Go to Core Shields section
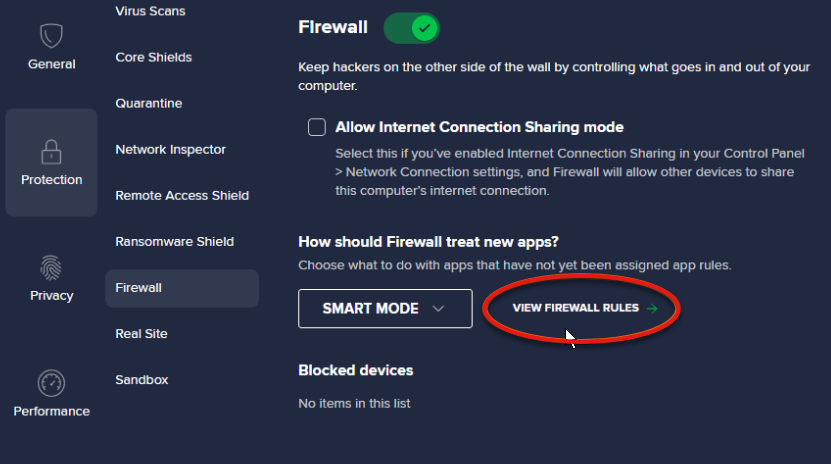 [153, 57]
